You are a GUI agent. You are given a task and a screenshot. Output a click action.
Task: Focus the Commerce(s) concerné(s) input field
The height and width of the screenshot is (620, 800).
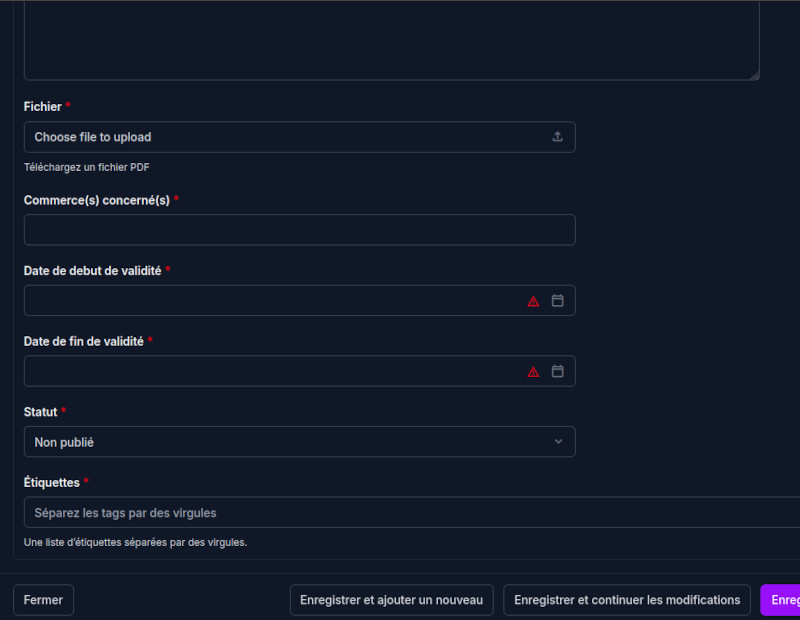tap(299, 230)
